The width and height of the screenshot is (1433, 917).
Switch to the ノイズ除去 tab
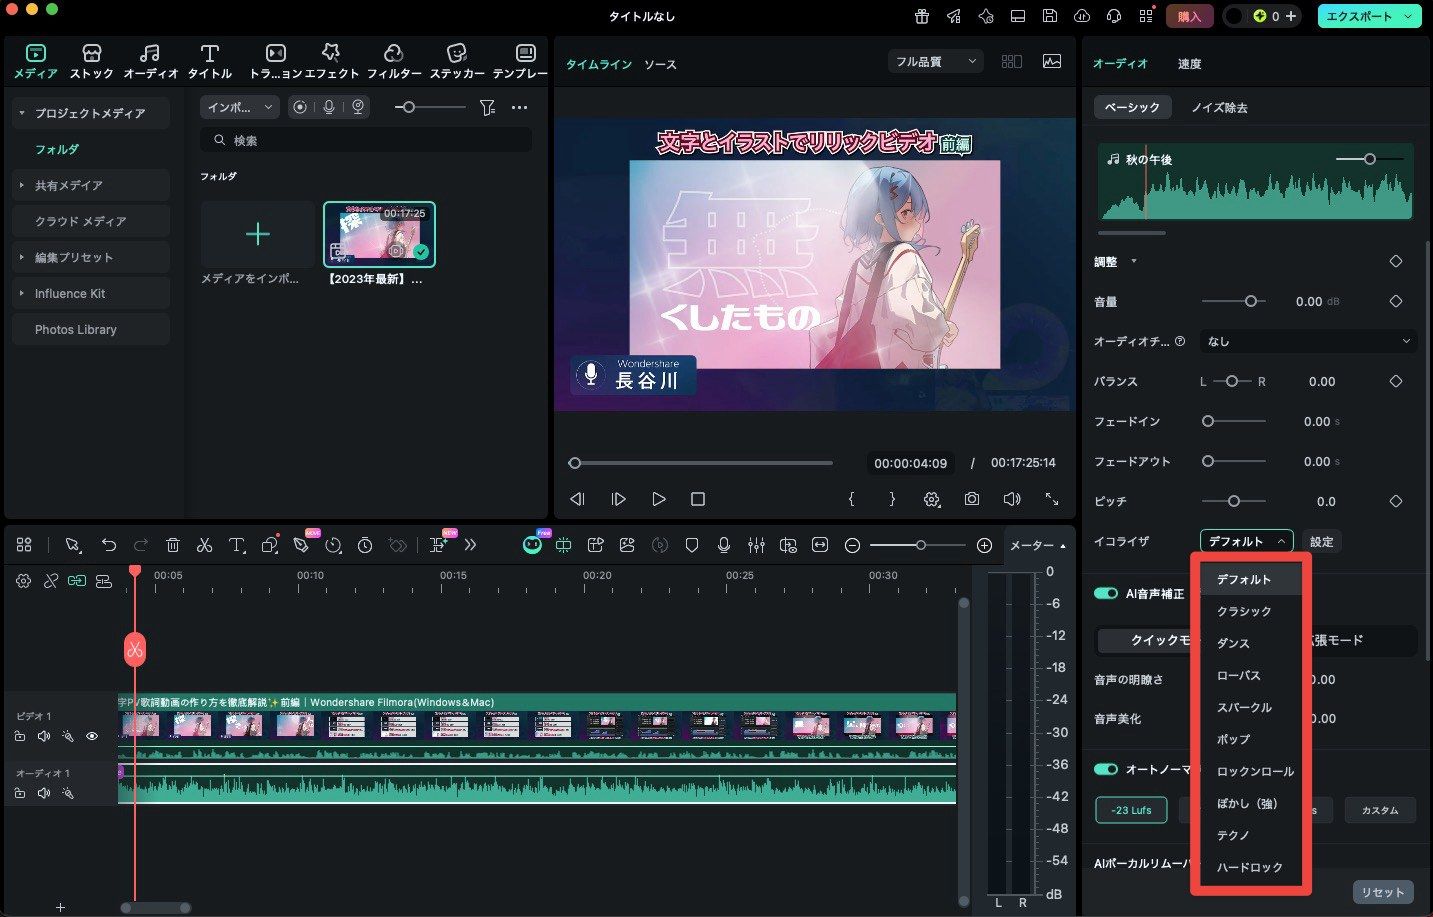[1219, 107]
